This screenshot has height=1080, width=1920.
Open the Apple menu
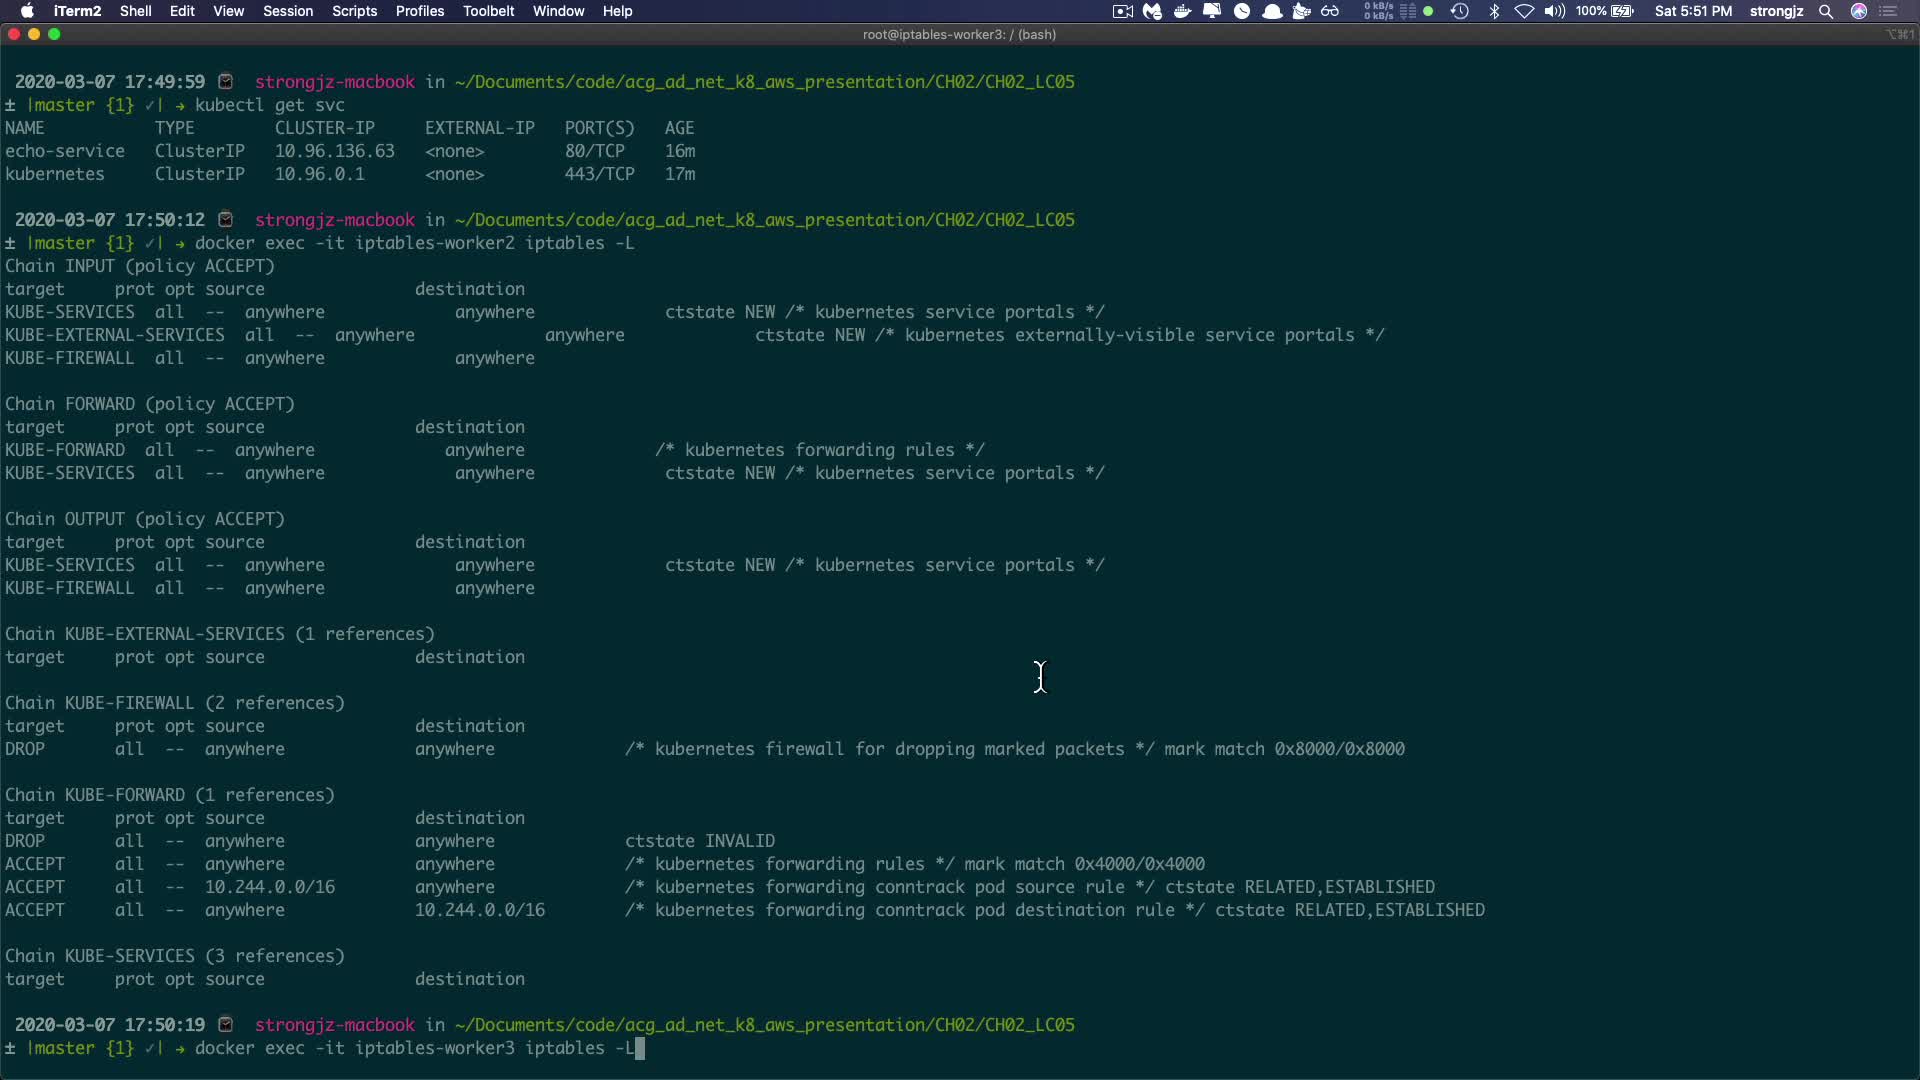tap(27, 11)
